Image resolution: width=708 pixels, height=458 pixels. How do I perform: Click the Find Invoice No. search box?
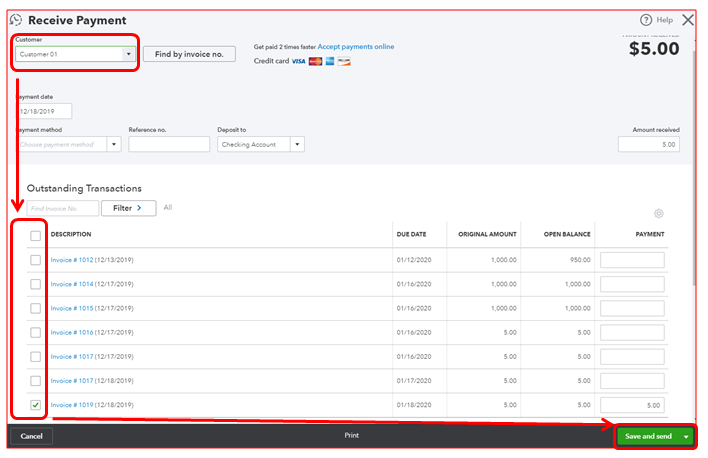pyautogui.click(x=63, y=208)
